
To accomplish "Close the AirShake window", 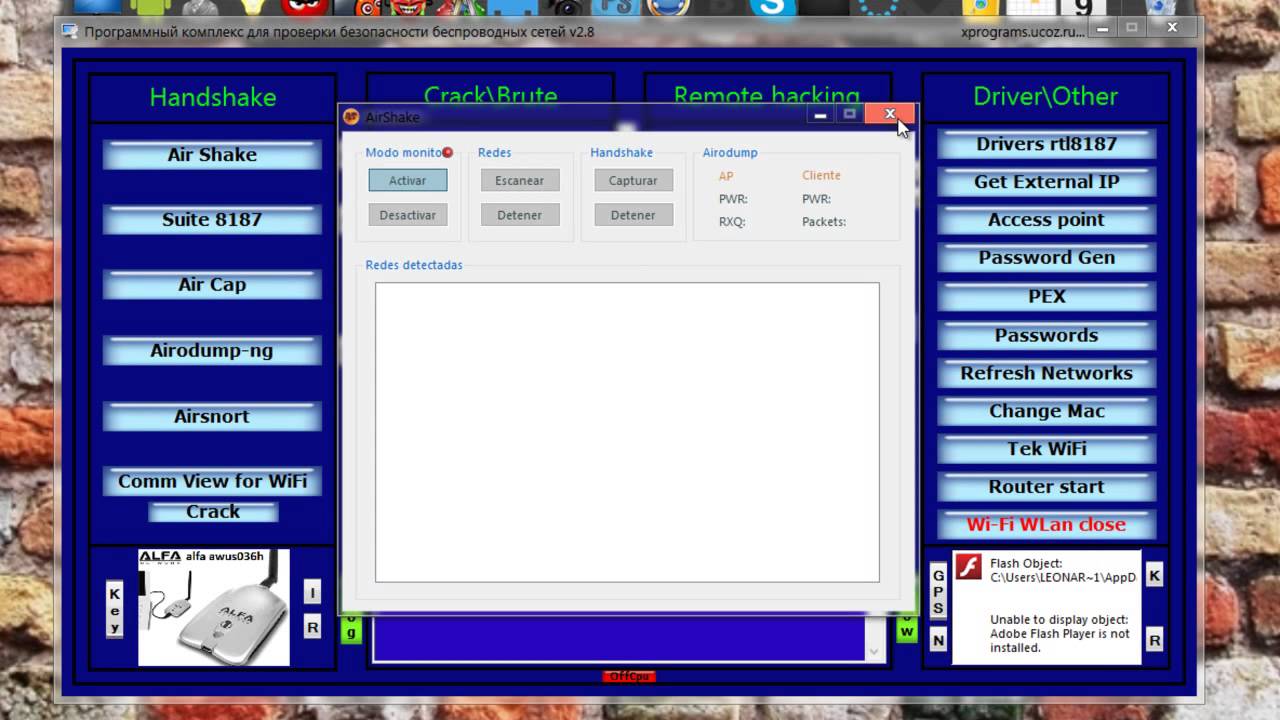I will [x=889, y=114].
